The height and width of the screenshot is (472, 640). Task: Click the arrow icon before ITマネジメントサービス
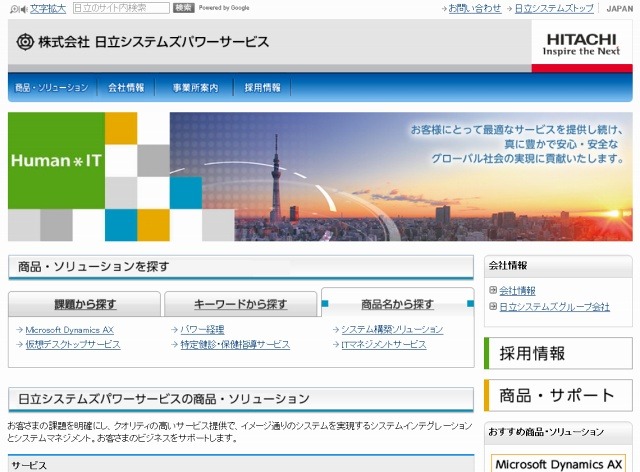pyautogui.click(x=336, y=345)
